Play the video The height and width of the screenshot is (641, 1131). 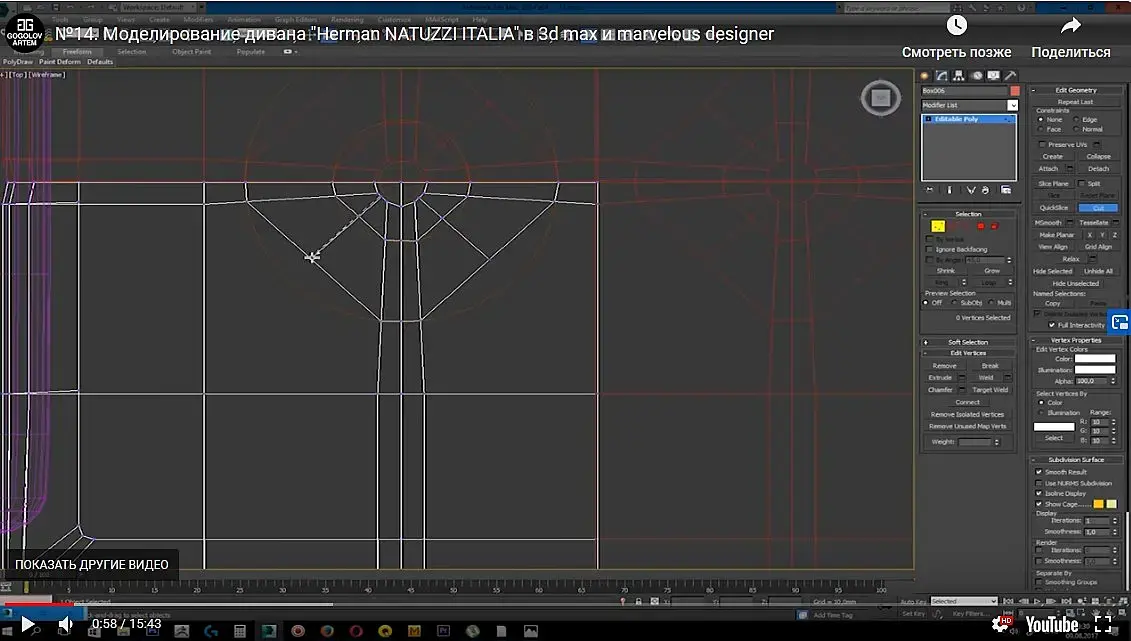(x=27, y=624)
